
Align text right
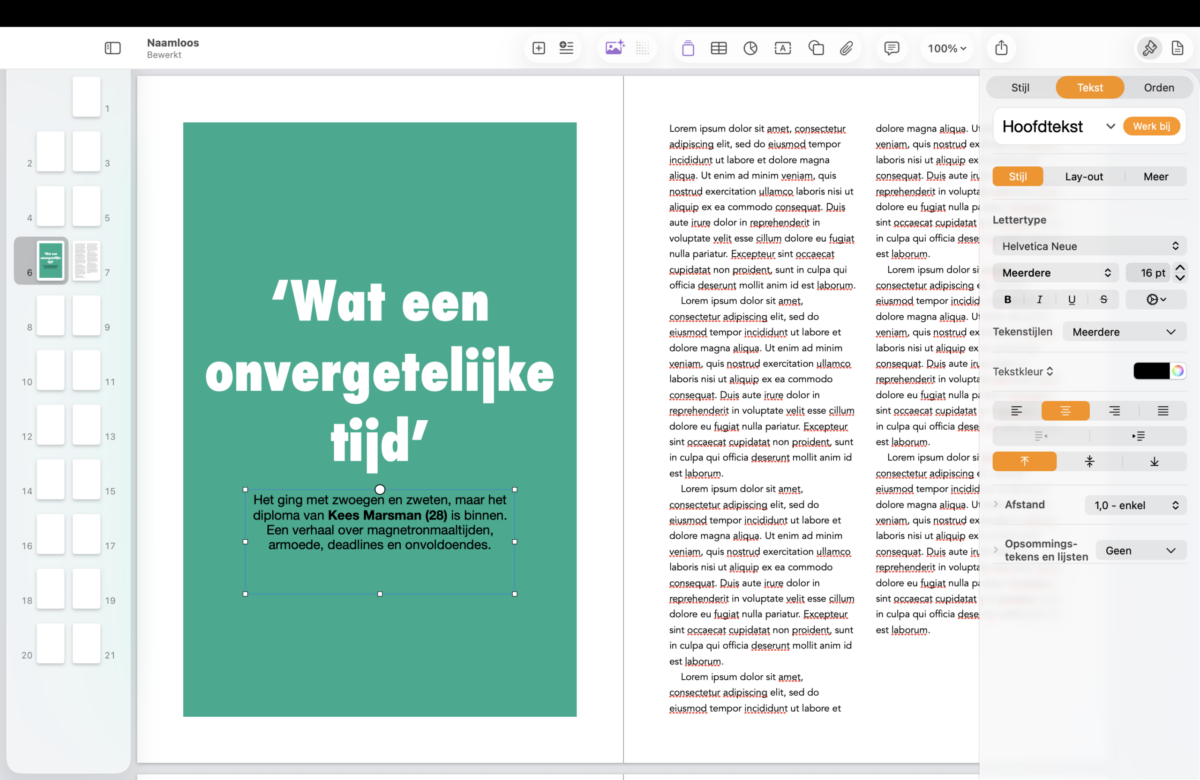(1114, 410)
